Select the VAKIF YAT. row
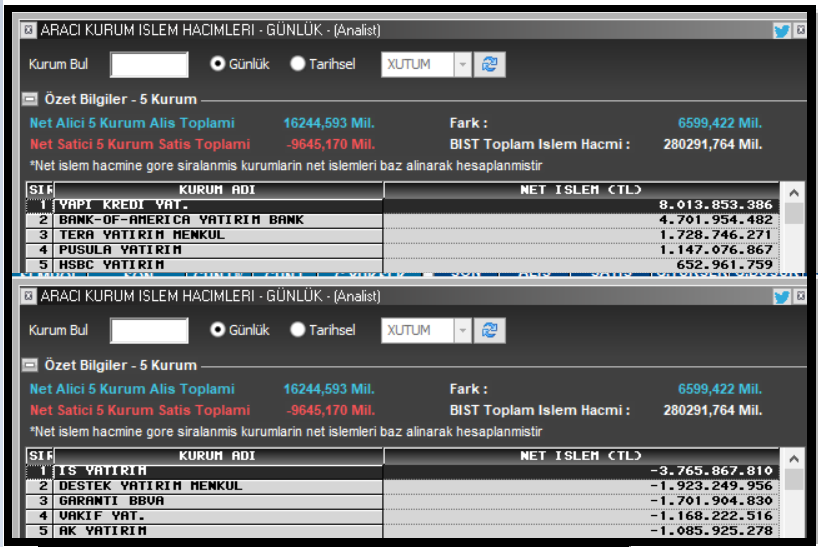Screen dimensions: 818x547 [x=402, y=516]
